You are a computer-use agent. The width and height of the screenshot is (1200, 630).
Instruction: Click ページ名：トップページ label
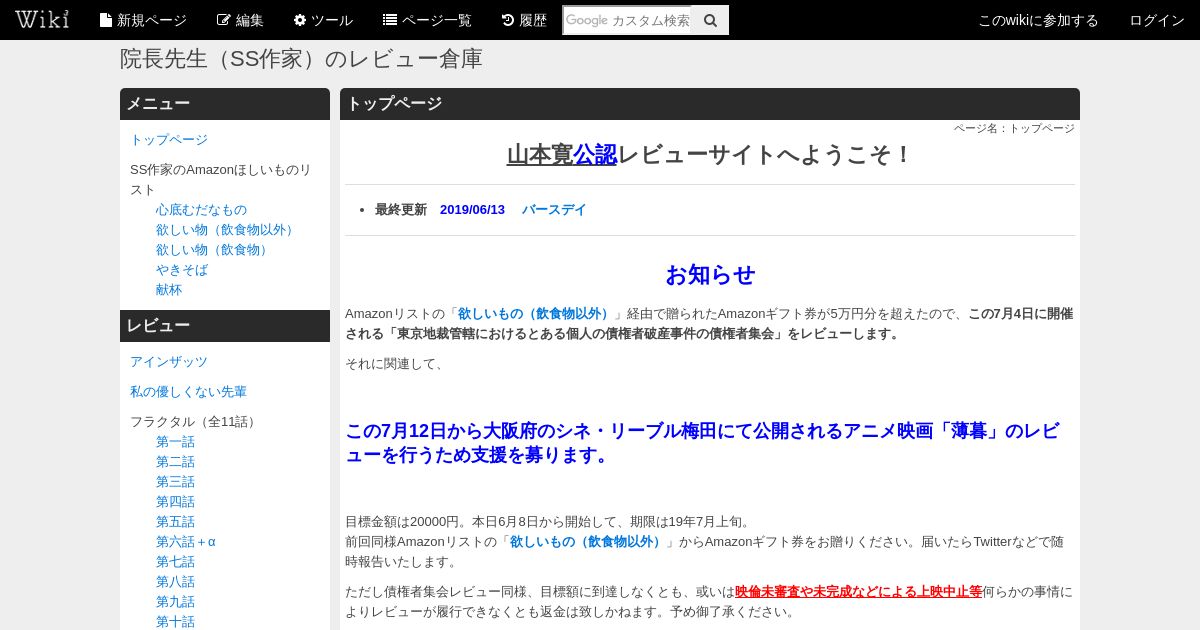tap(1014, 128)
